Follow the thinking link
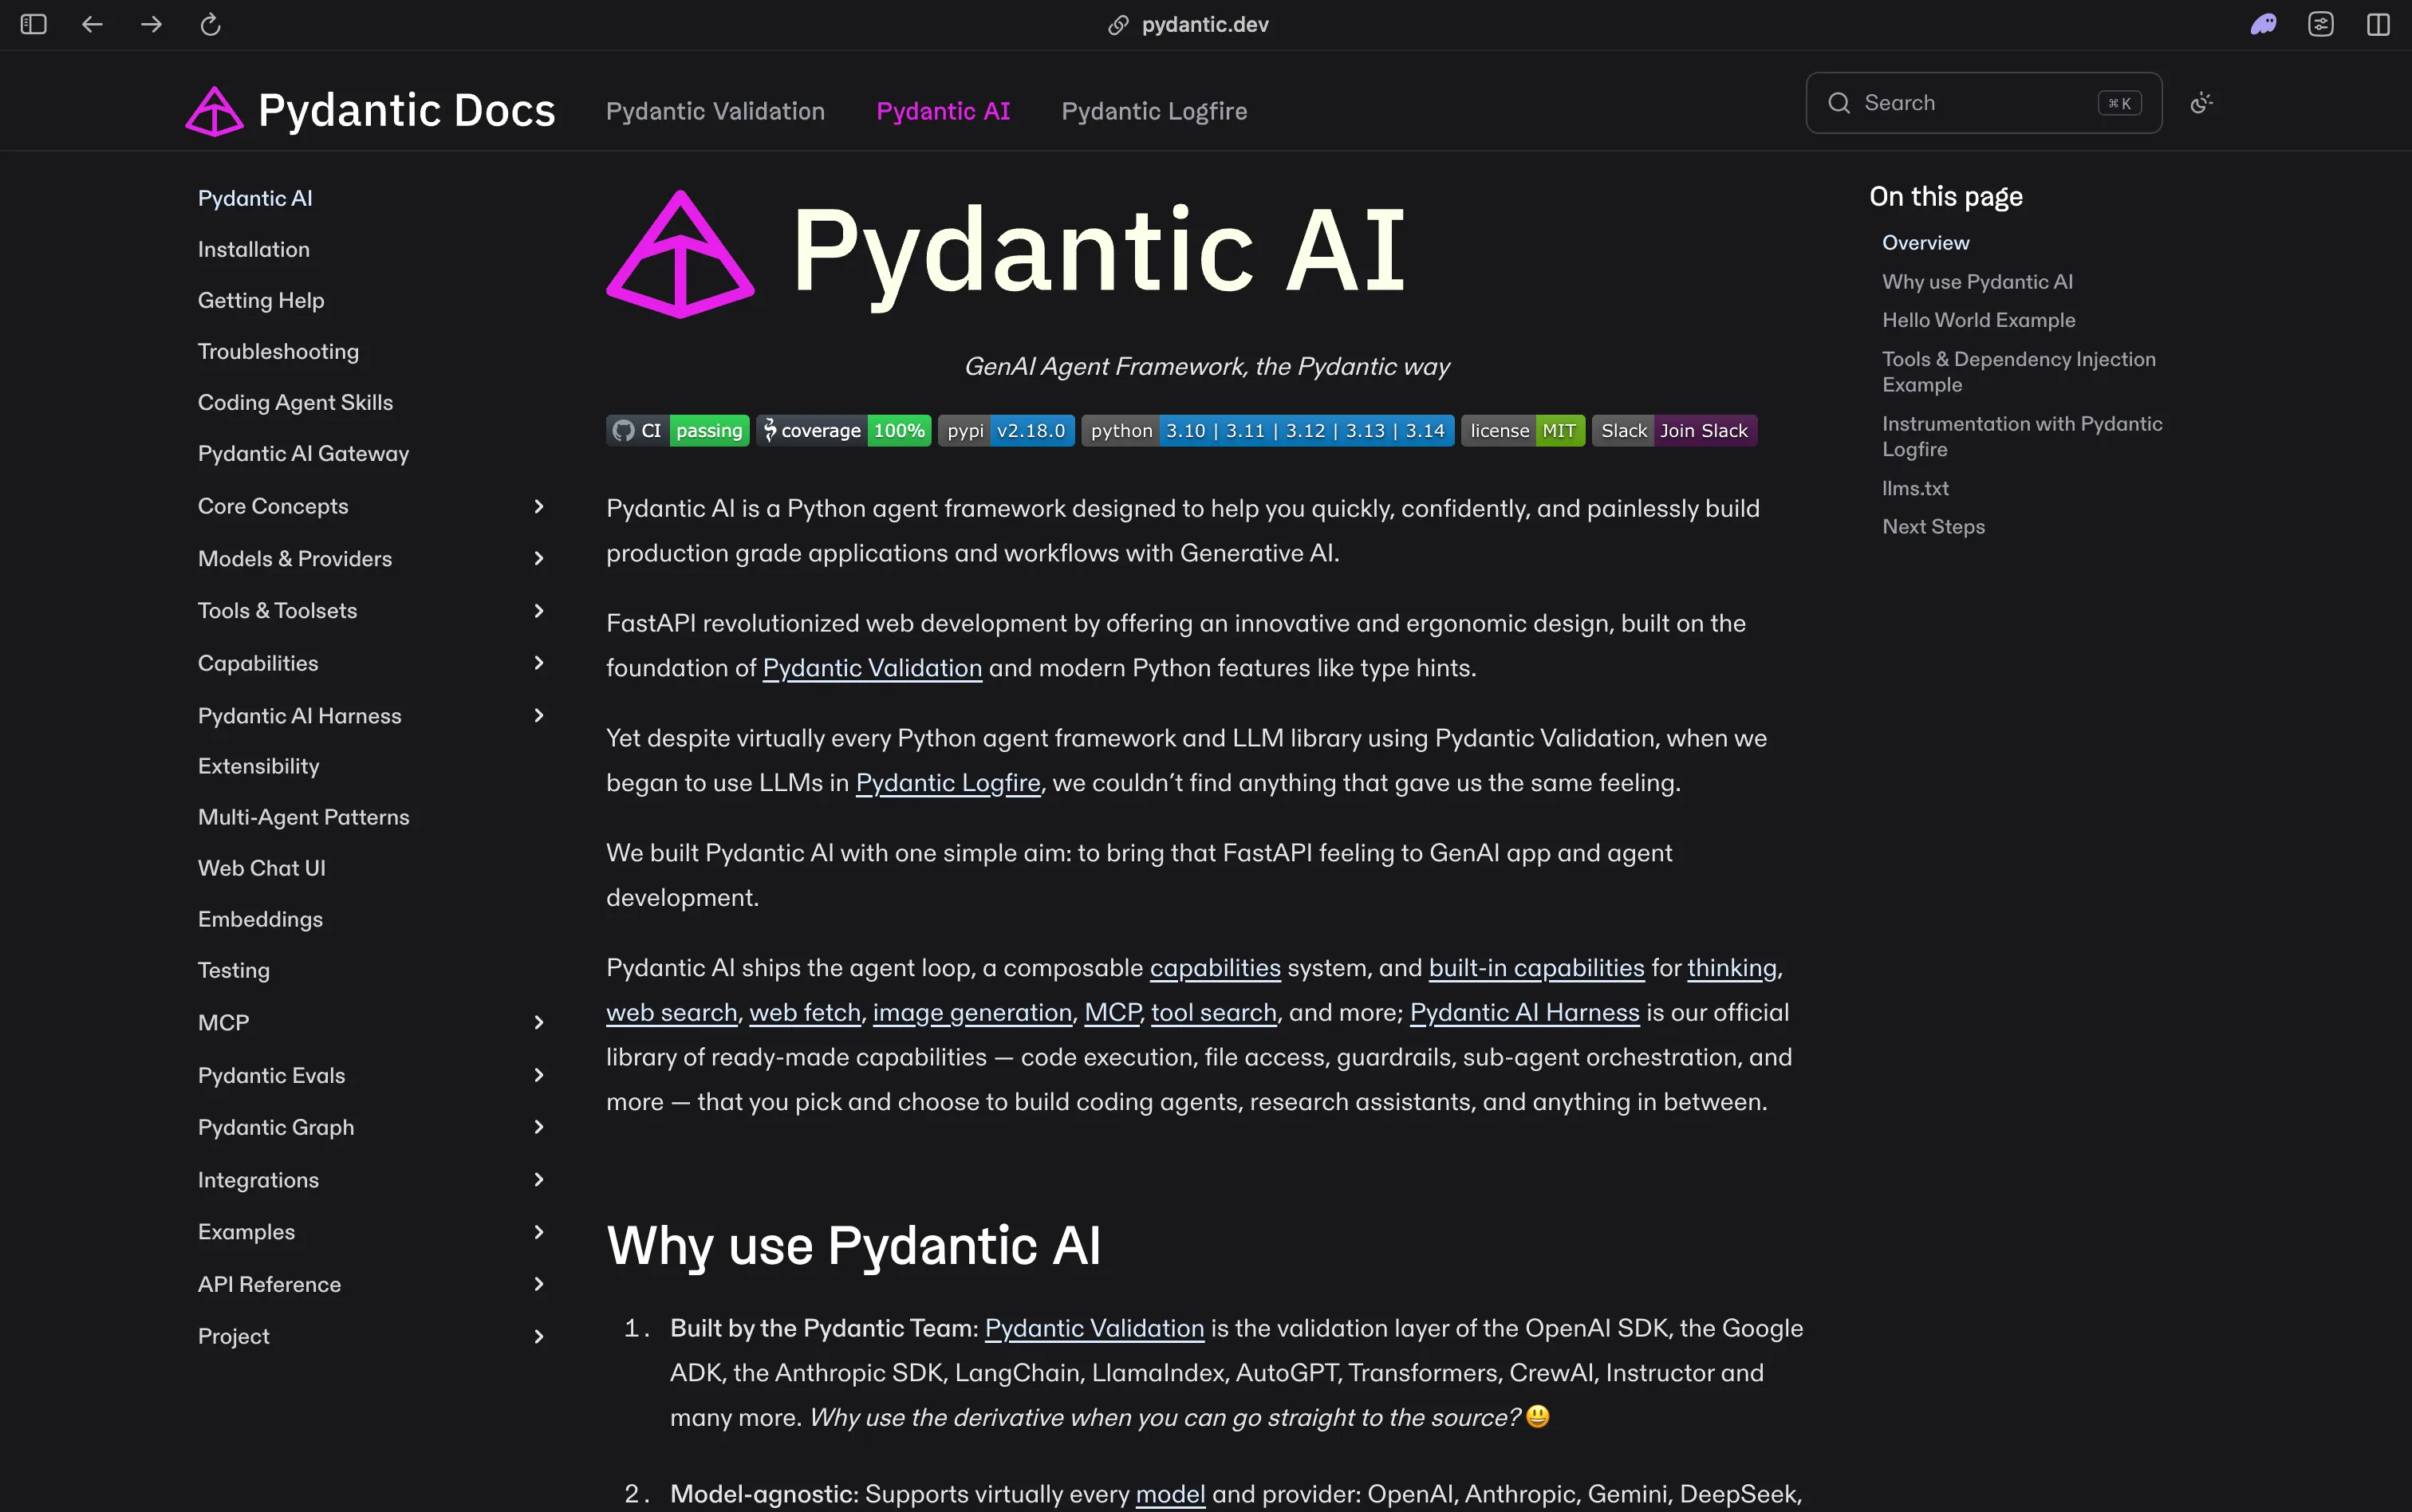Screen dimensions: 2412x1512 coord(1732,968)
